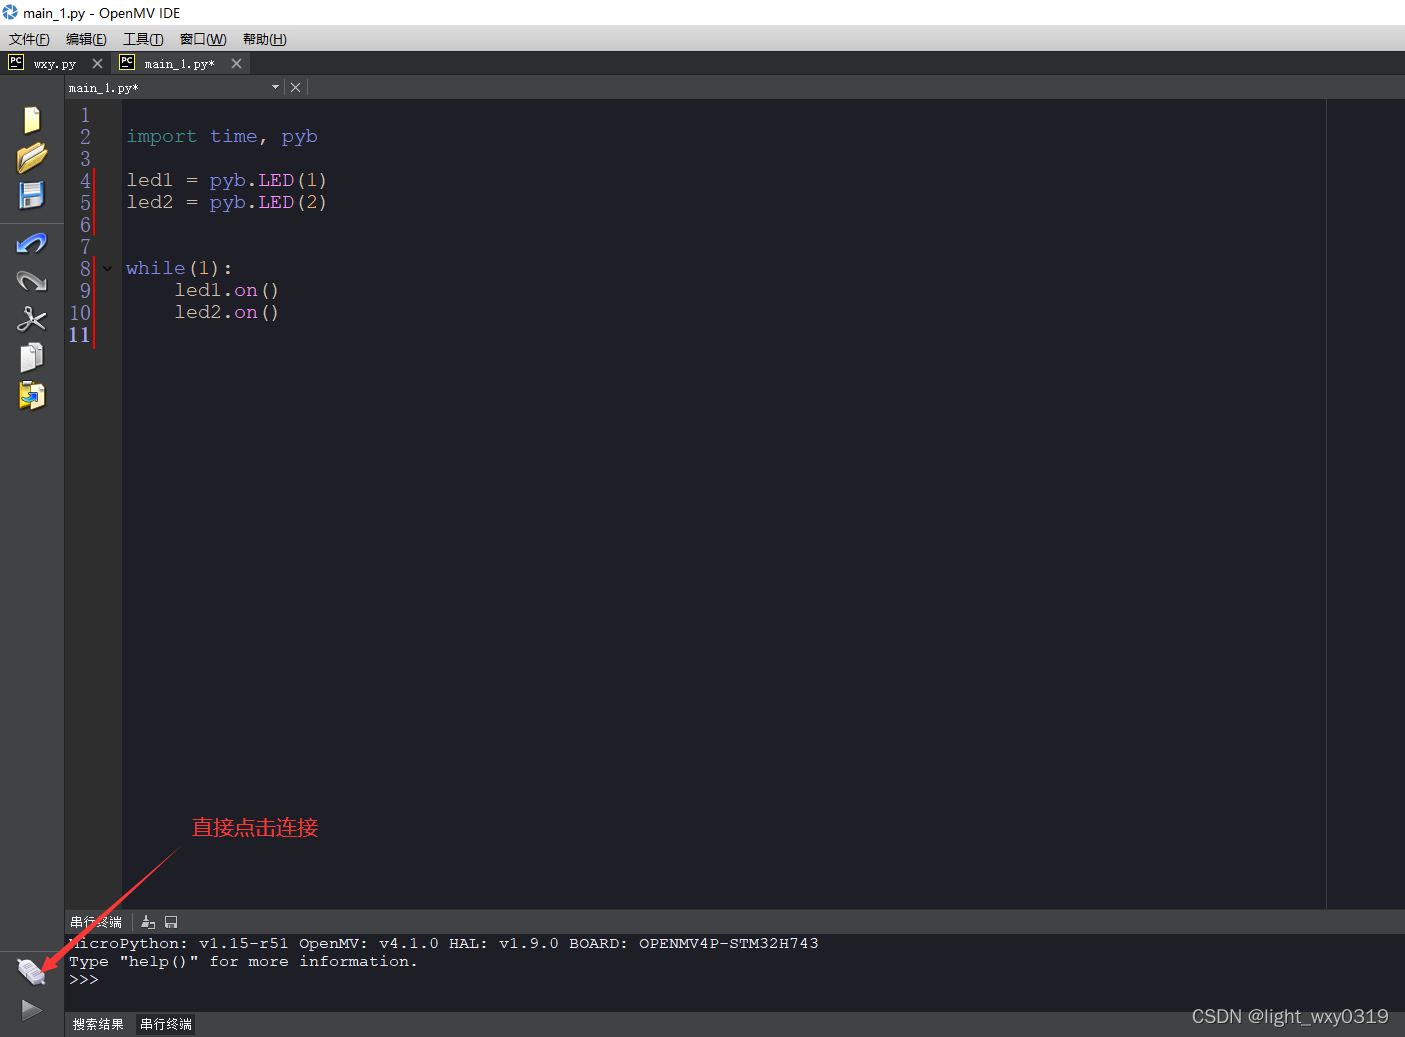This screenshot has width=1405, height=1037.
Task: Click the 'led1.on()' code line
Action: pyautogui.click(x=227, y=290)
